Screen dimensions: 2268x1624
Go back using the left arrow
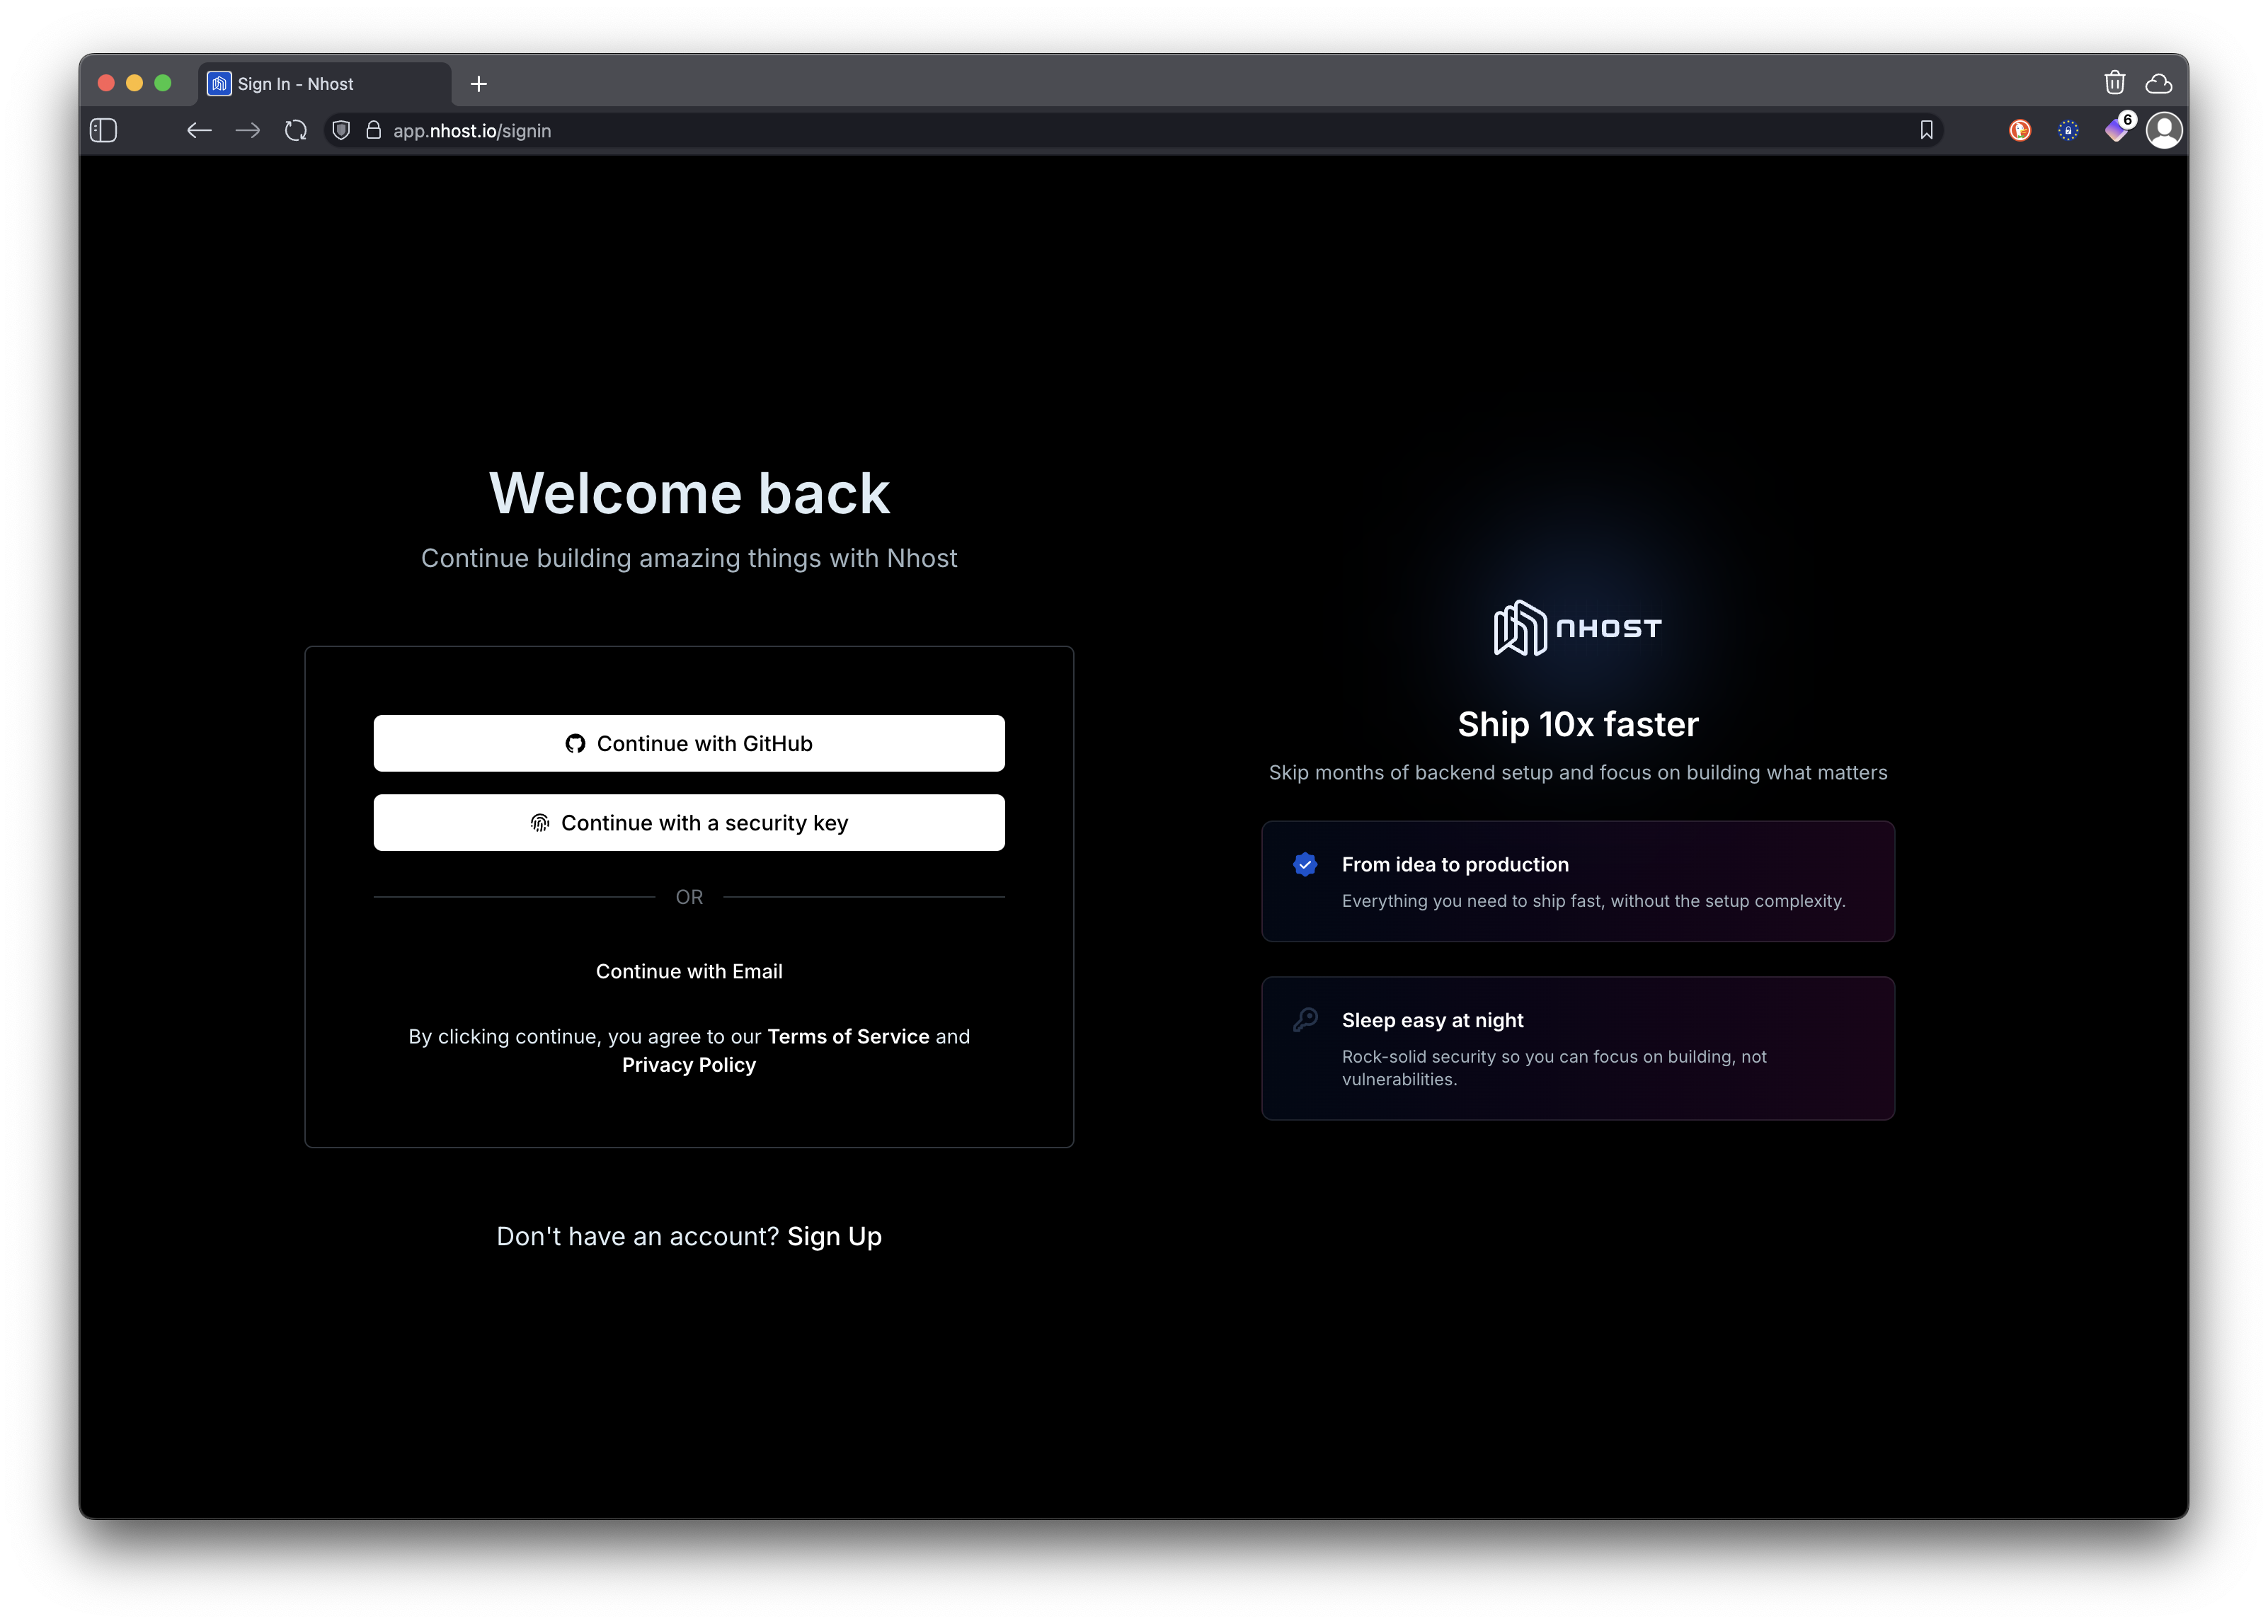[199, 131]
